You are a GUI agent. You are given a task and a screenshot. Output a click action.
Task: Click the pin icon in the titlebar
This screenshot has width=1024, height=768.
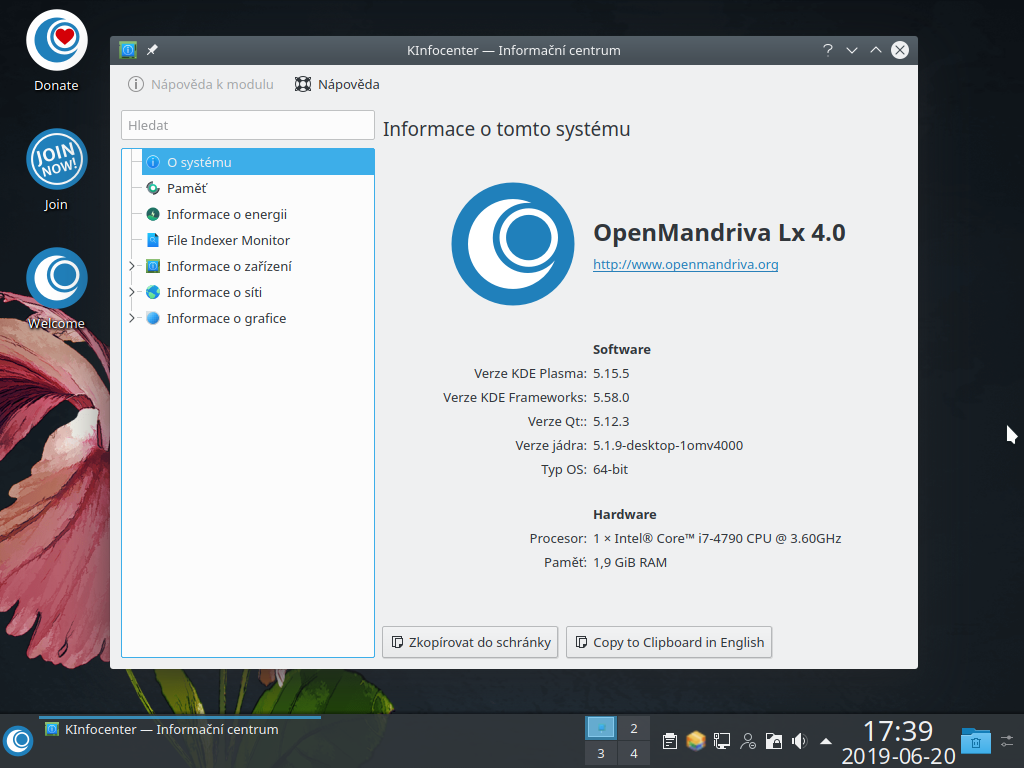[151, 49]
